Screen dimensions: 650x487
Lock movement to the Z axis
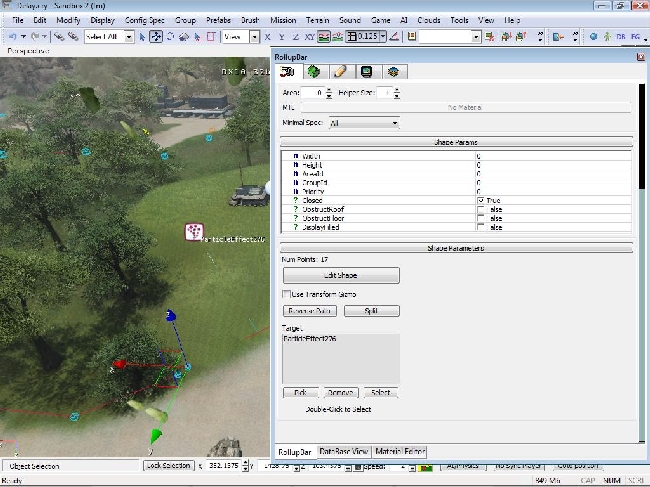pyautogui.click(x=296, y=37)
